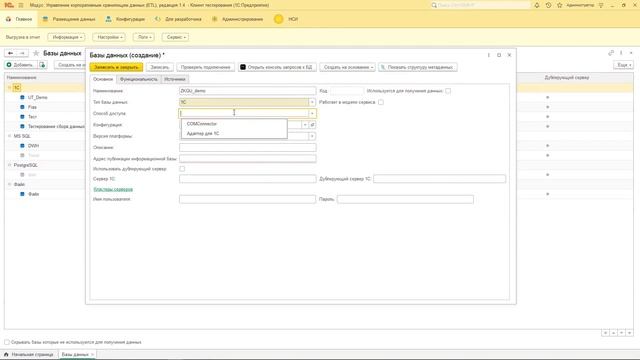Open the Размещение данных section
640x360 pixels.
click(x=69, y=19)
